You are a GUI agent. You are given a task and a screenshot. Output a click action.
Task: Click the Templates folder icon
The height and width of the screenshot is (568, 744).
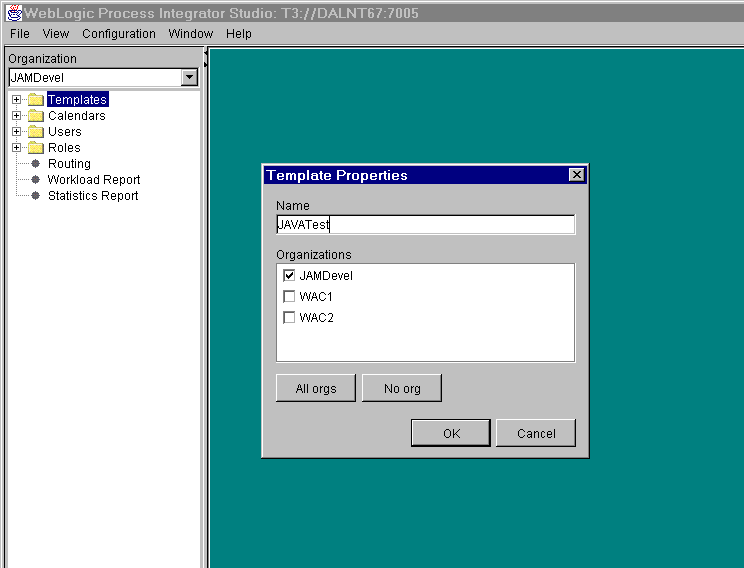(36, 100)
